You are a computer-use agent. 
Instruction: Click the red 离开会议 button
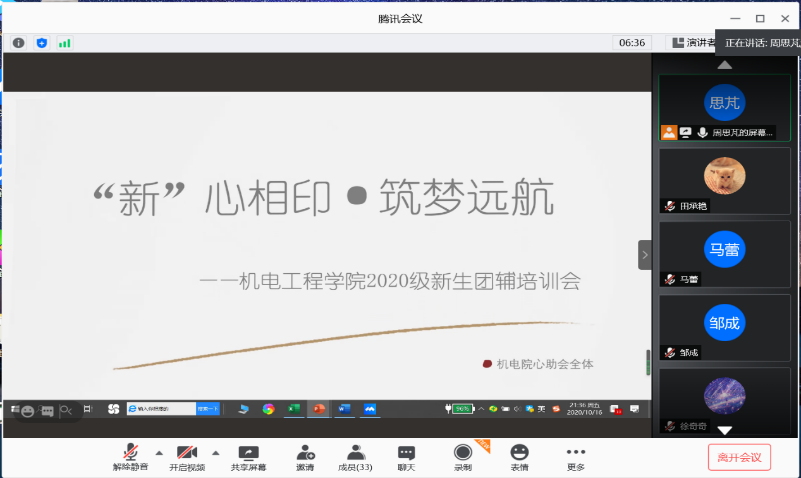[x=739, y=457]
